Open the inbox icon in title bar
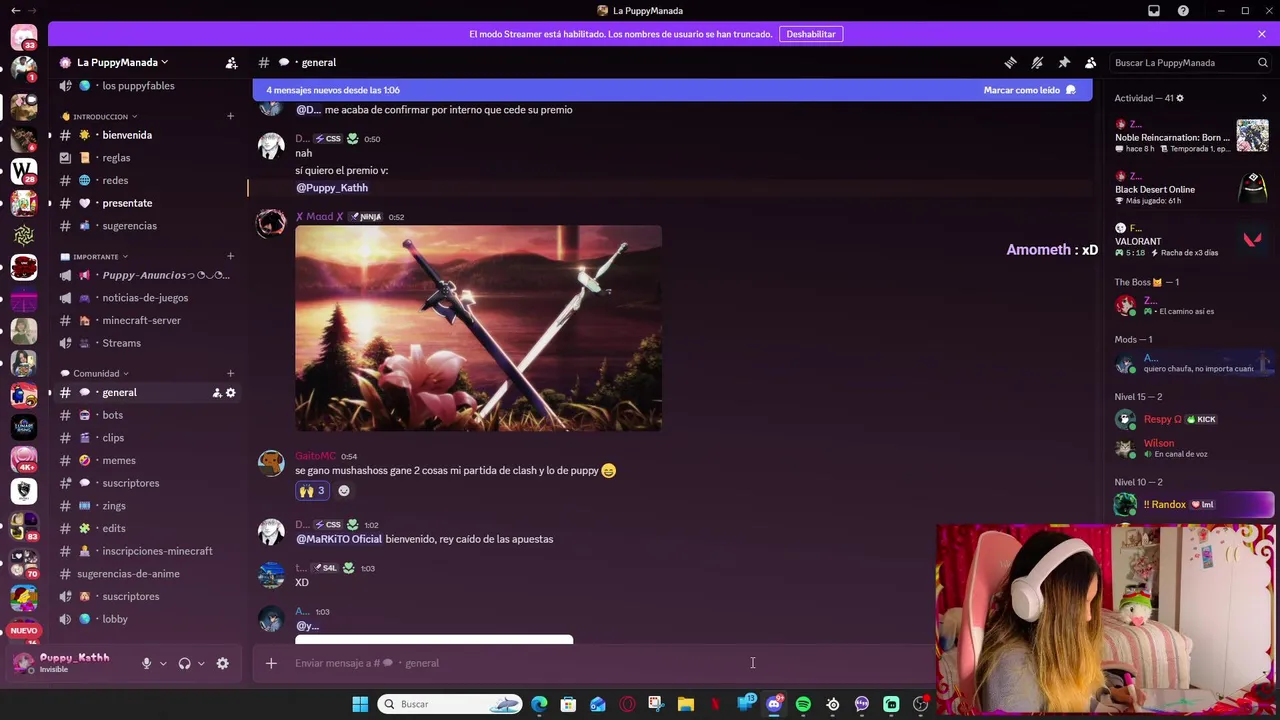Viewport: 1280px width, 720px height. (1154, 10)
